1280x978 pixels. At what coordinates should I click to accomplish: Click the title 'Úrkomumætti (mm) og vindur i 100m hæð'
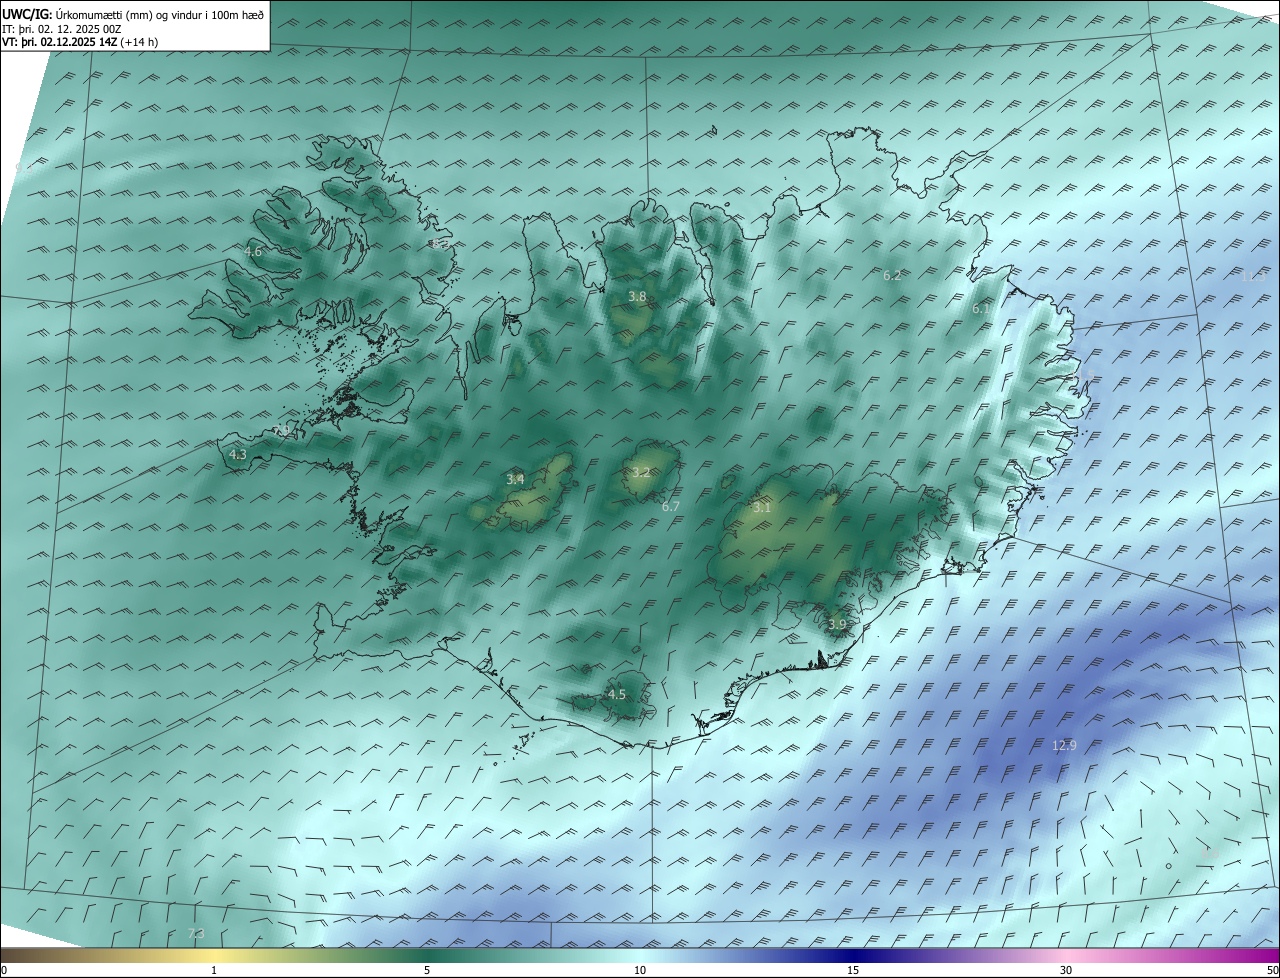pyautogui.click(x=158, y=15)
